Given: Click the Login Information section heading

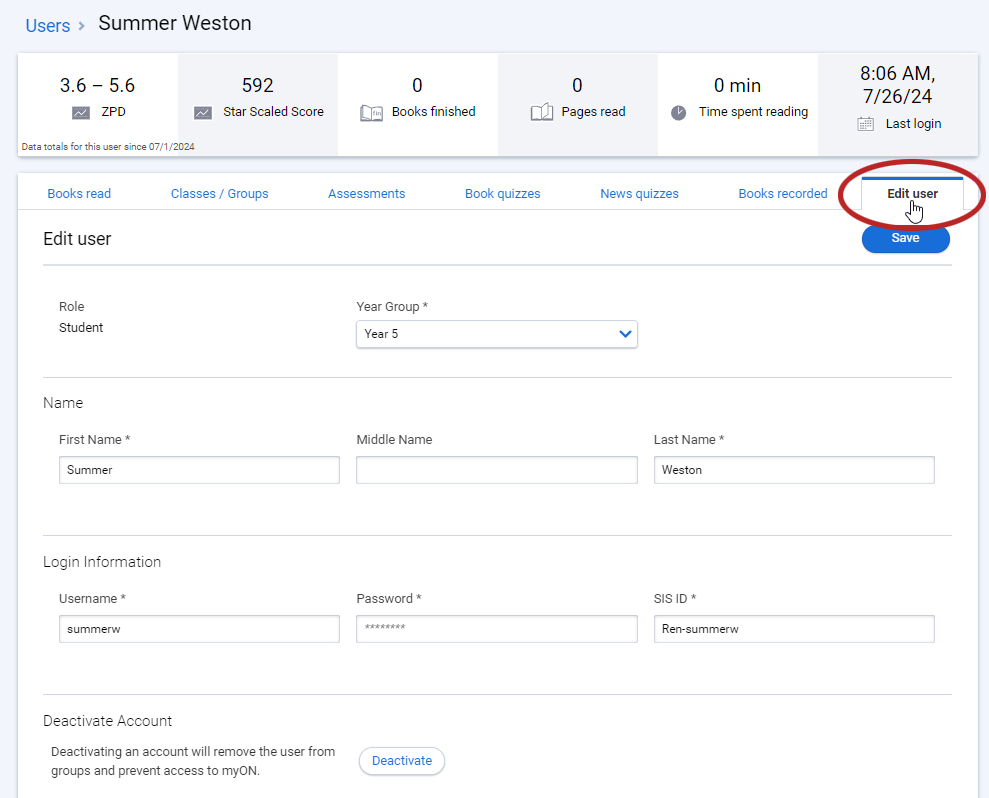Looking at the screenshot, I should 102,562.
